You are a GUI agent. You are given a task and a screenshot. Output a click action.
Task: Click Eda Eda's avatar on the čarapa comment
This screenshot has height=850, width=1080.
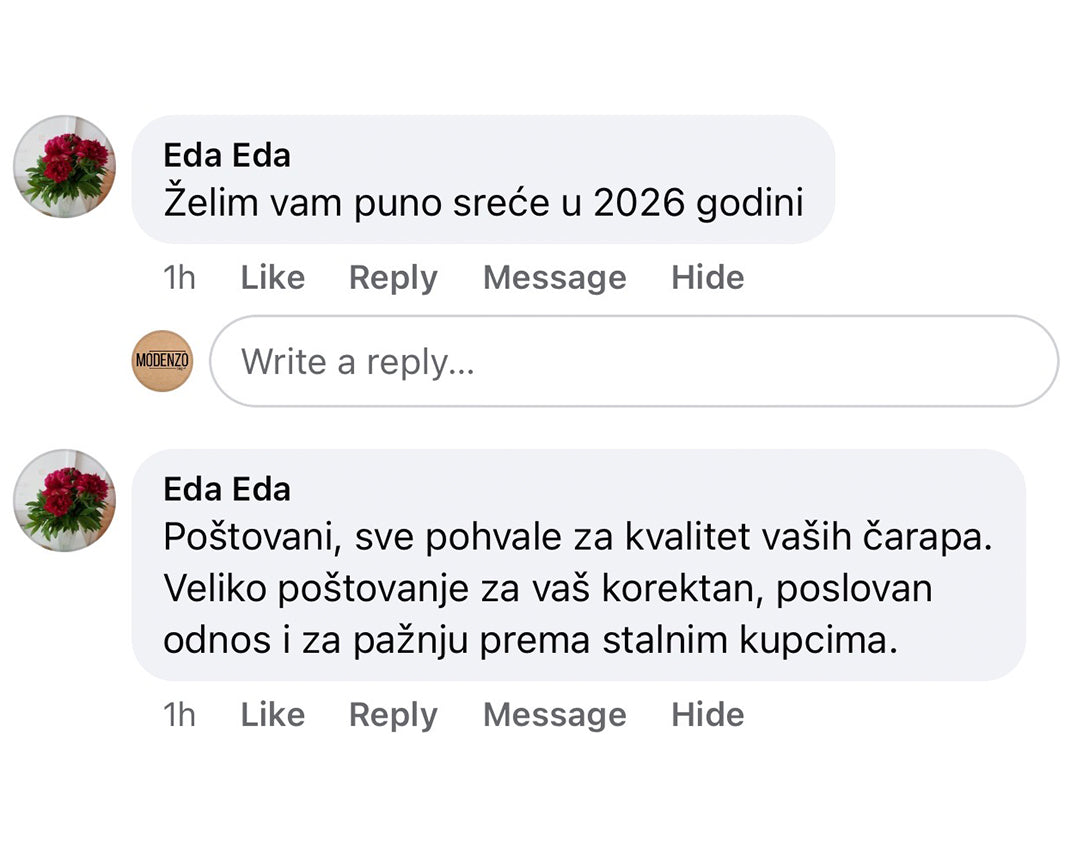point(64,500)
